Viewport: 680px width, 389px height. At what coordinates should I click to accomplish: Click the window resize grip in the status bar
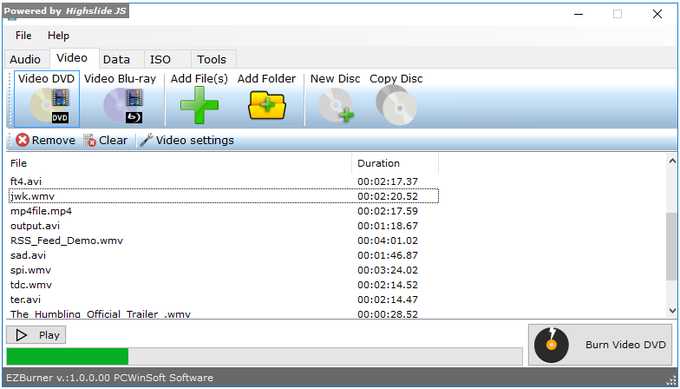point(672,380)
